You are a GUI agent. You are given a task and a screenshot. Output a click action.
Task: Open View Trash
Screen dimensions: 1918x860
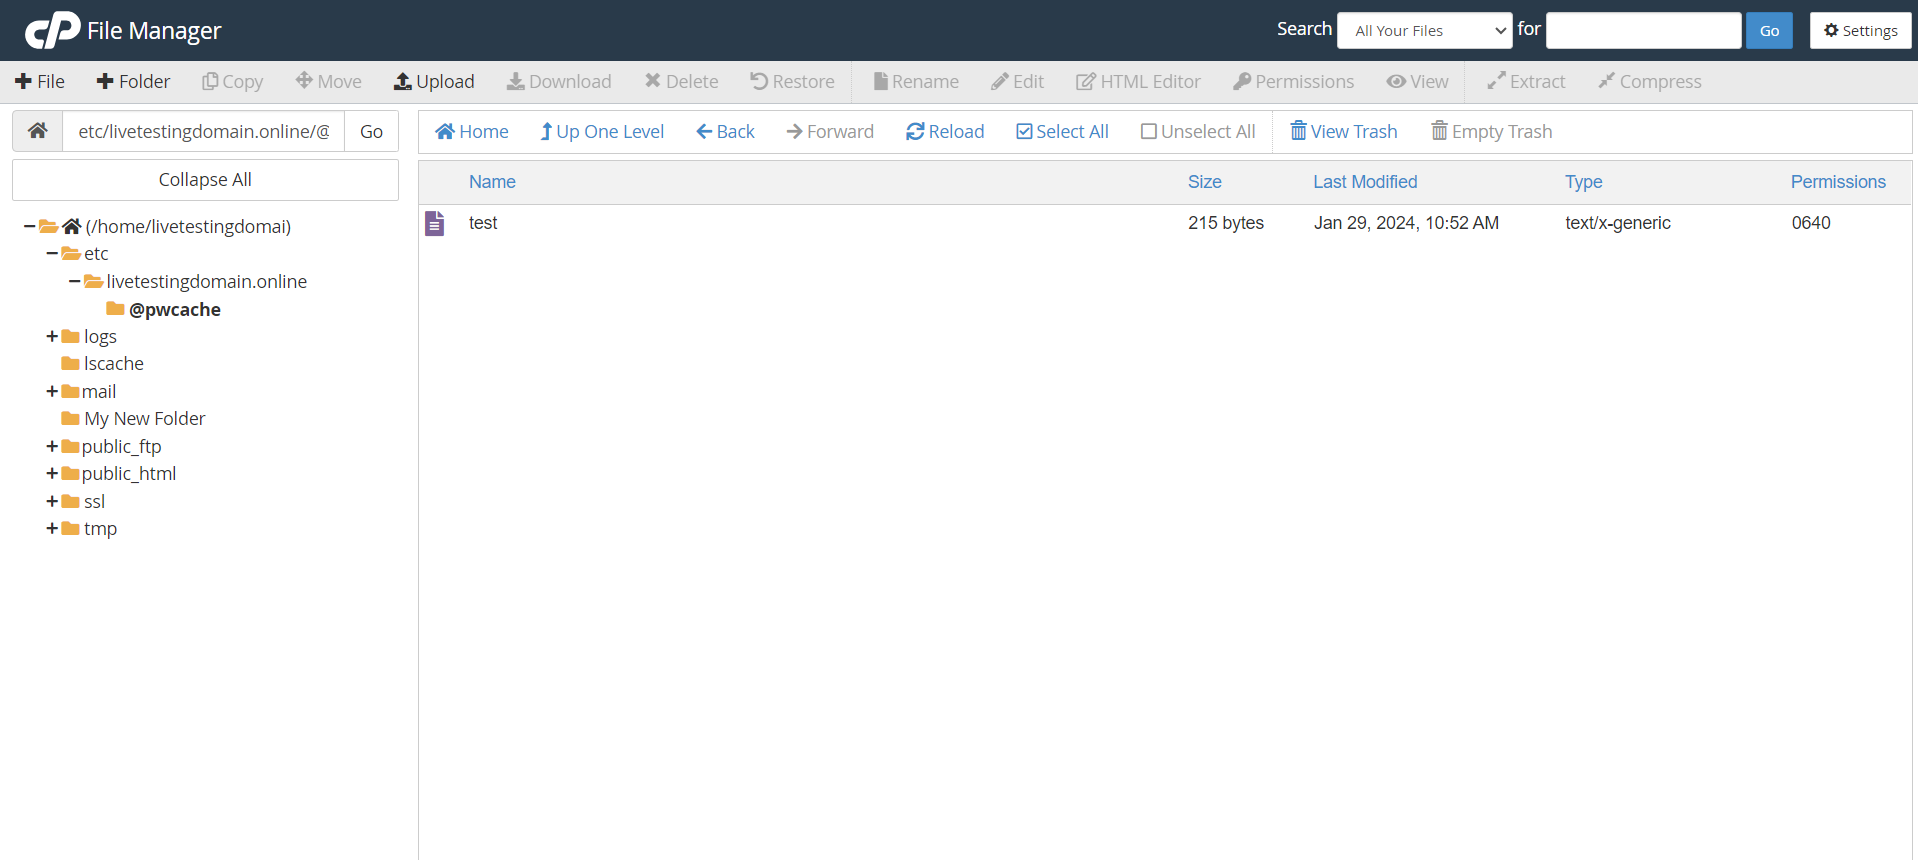coord(1344,131)
